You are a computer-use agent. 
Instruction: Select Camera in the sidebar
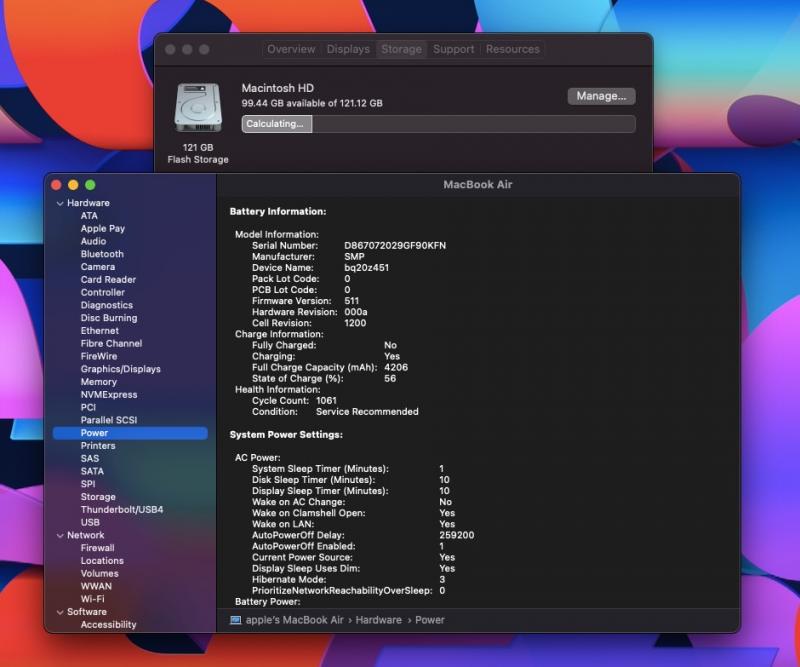tap(97, 267)
